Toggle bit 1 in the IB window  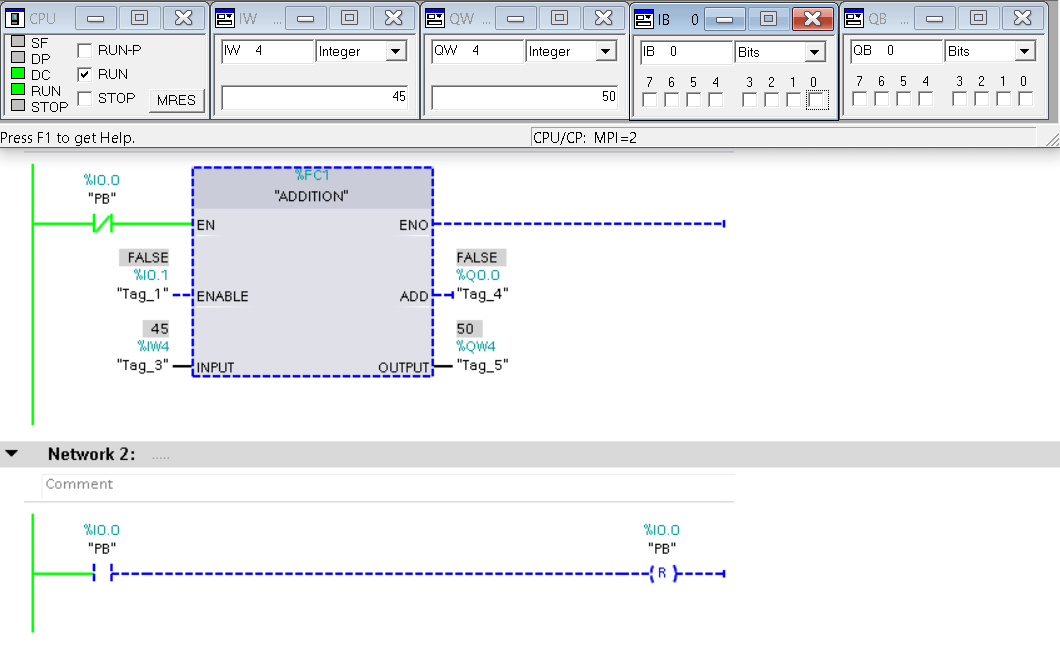tap(794, 100)
